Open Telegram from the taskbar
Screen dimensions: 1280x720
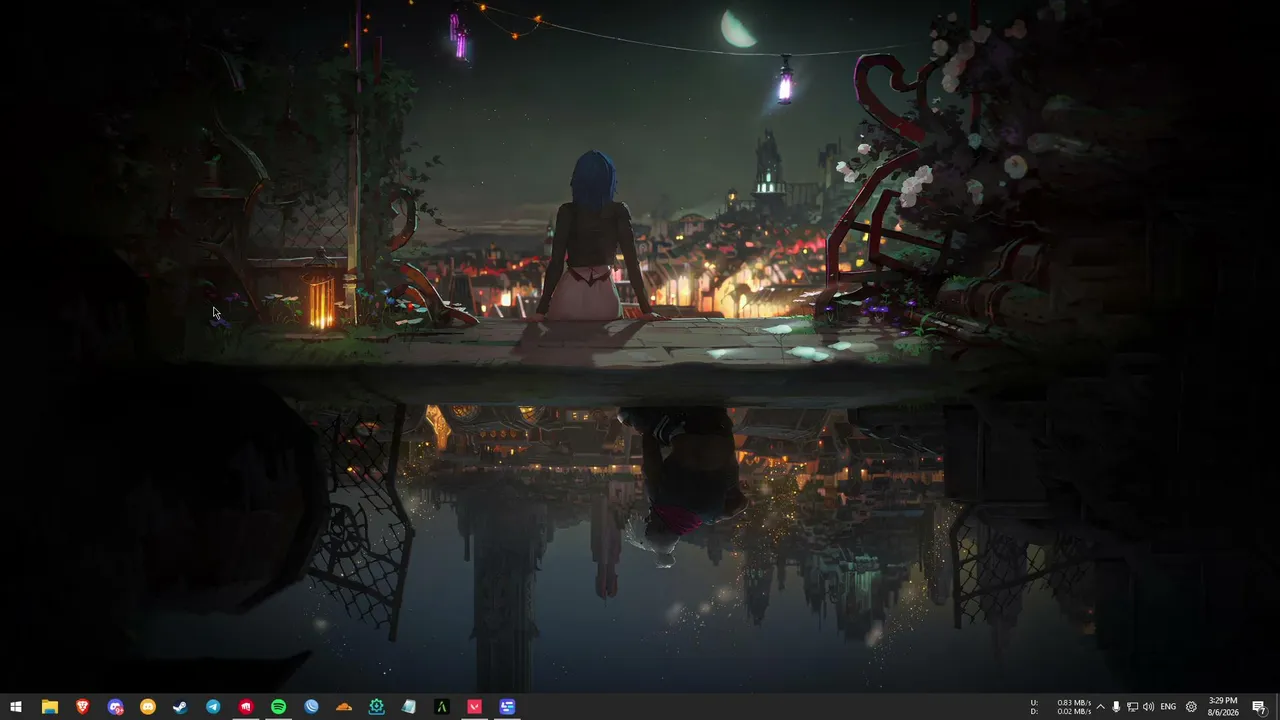pyautogui.click(x=213, y=707)
